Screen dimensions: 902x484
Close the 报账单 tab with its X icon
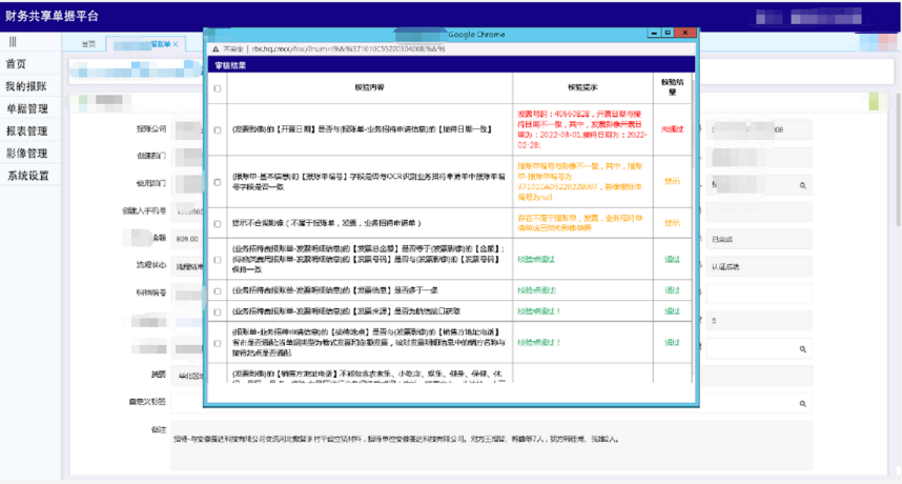coord(175,45)
